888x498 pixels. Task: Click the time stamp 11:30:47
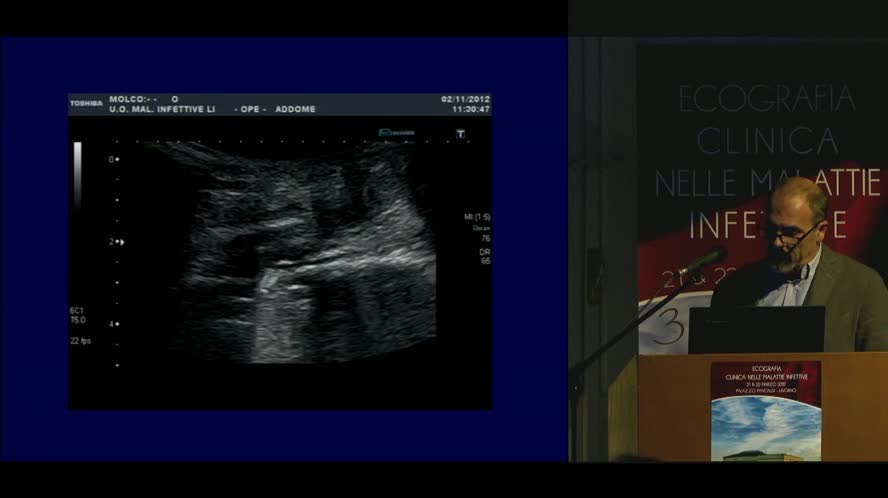469,109
